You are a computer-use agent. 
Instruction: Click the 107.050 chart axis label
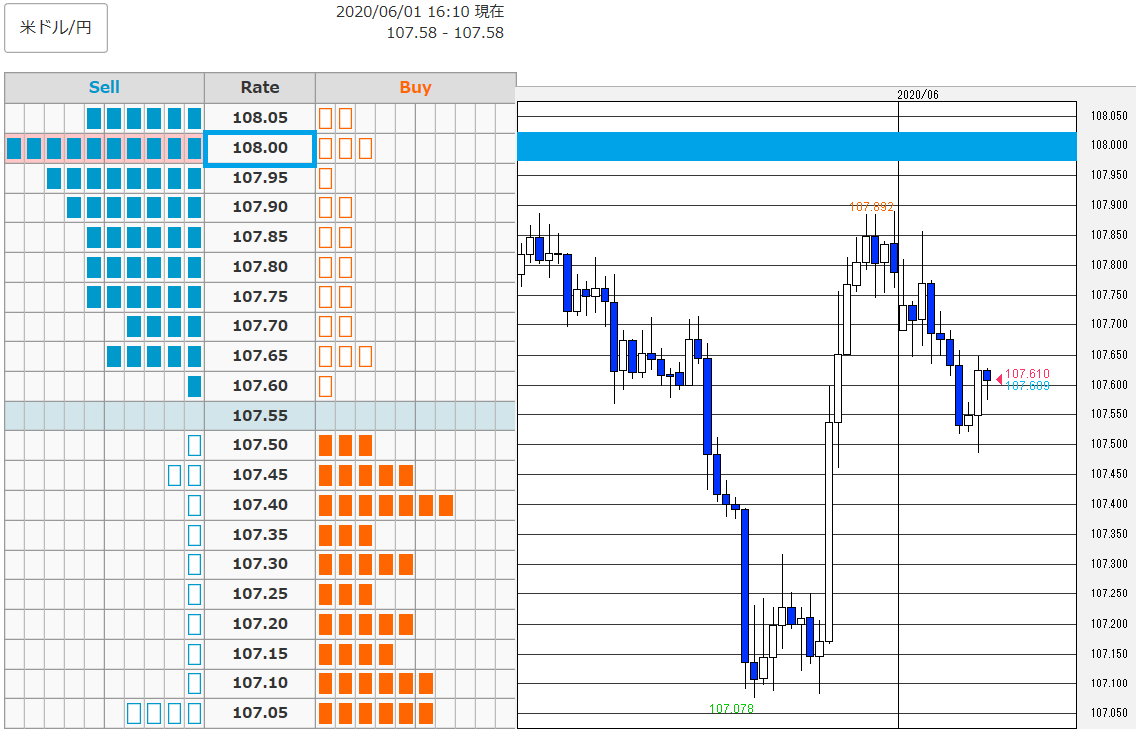(1109, 713)
